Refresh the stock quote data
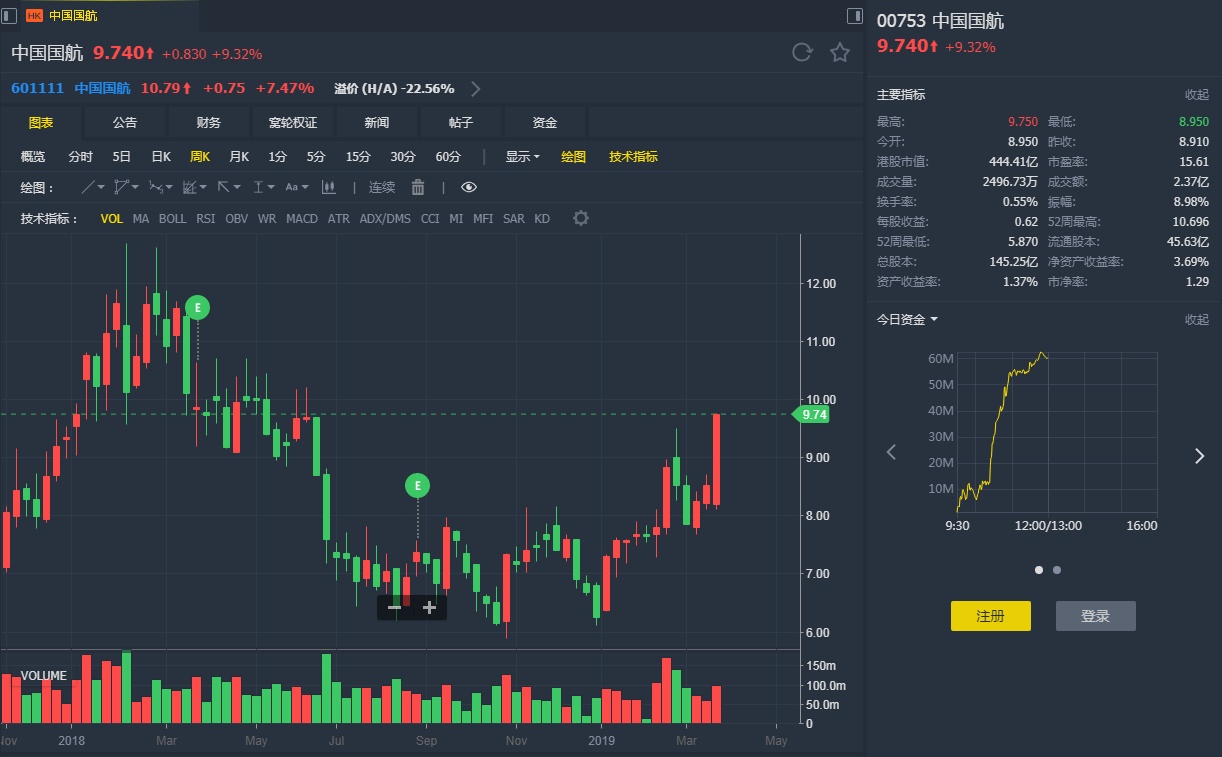Viewport: 1222px width, 757px height. [x=801, y=53]
